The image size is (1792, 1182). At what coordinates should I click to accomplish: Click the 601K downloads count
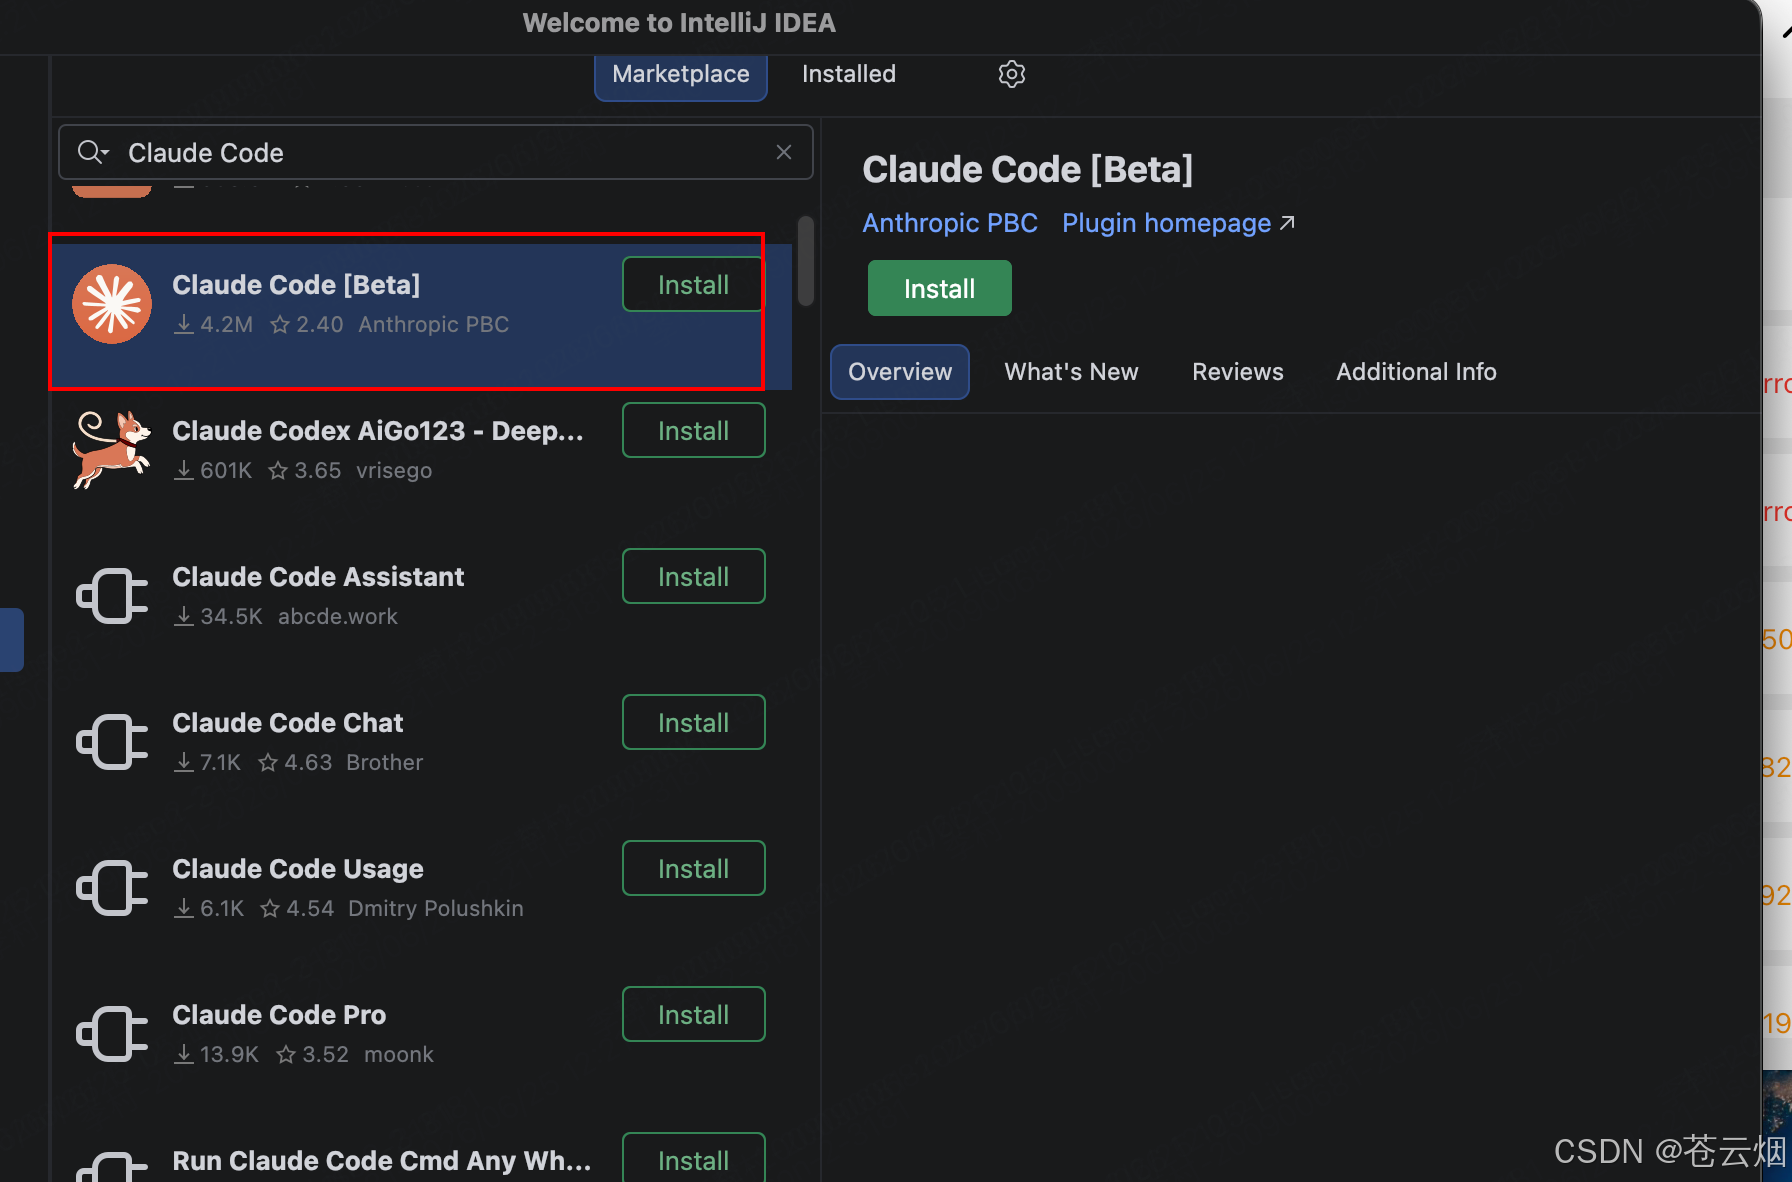213,471
